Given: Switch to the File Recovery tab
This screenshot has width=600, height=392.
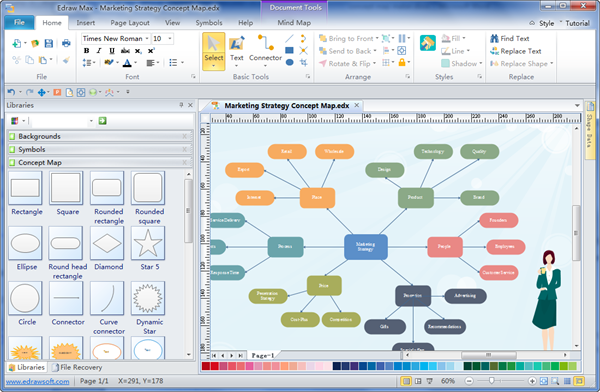Looking at the screenshot, I should pyautogui.click(x=77, y=368).
